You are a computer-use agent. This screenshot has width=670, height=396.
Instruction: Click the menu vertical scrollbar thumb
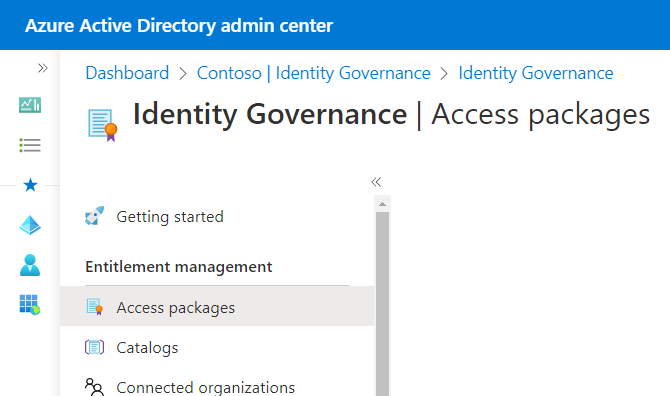(382, 304)
